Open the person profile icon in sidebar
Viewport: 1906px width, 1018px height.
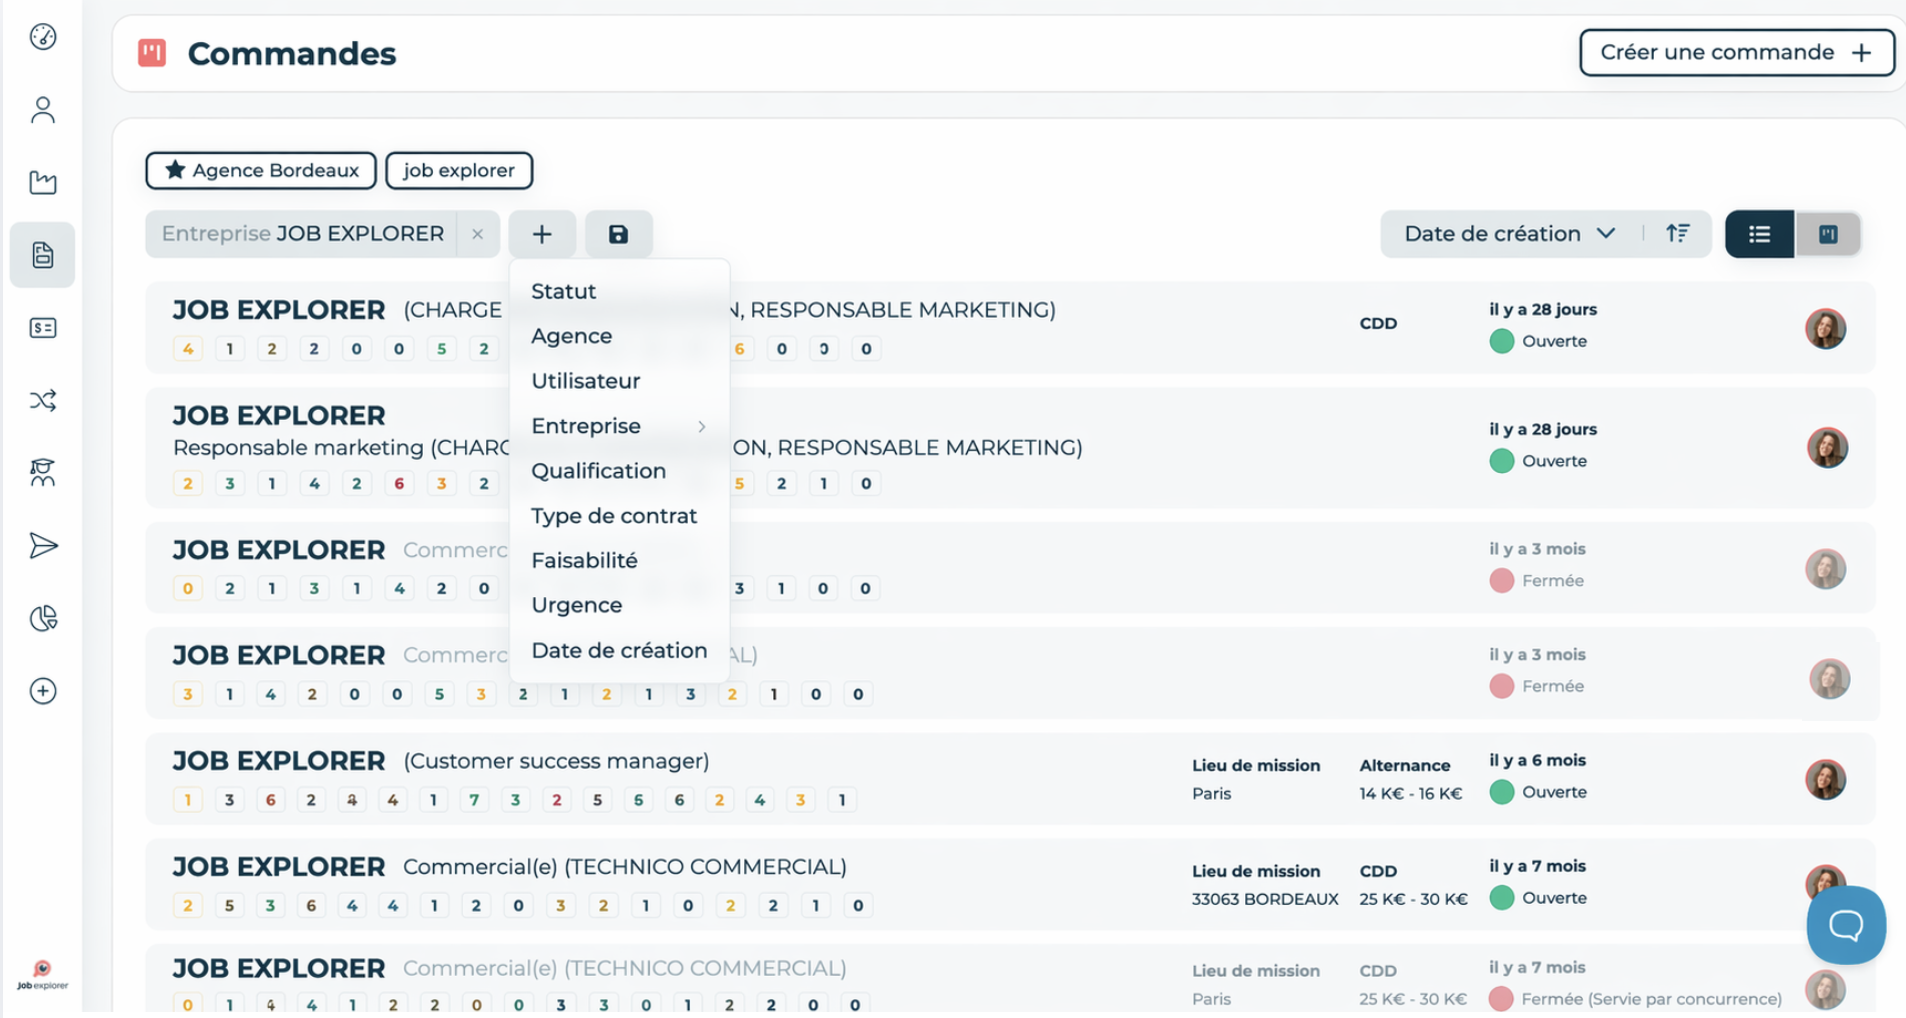43,109
